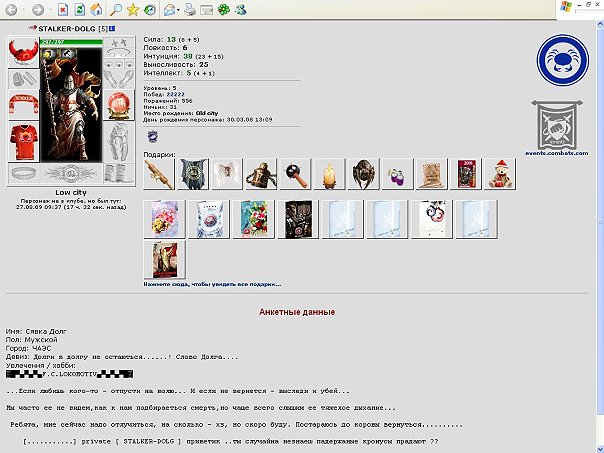Viewport: 604px width, 453px height.
Task: Select the empty belt slot
Action: coord(23,173)
